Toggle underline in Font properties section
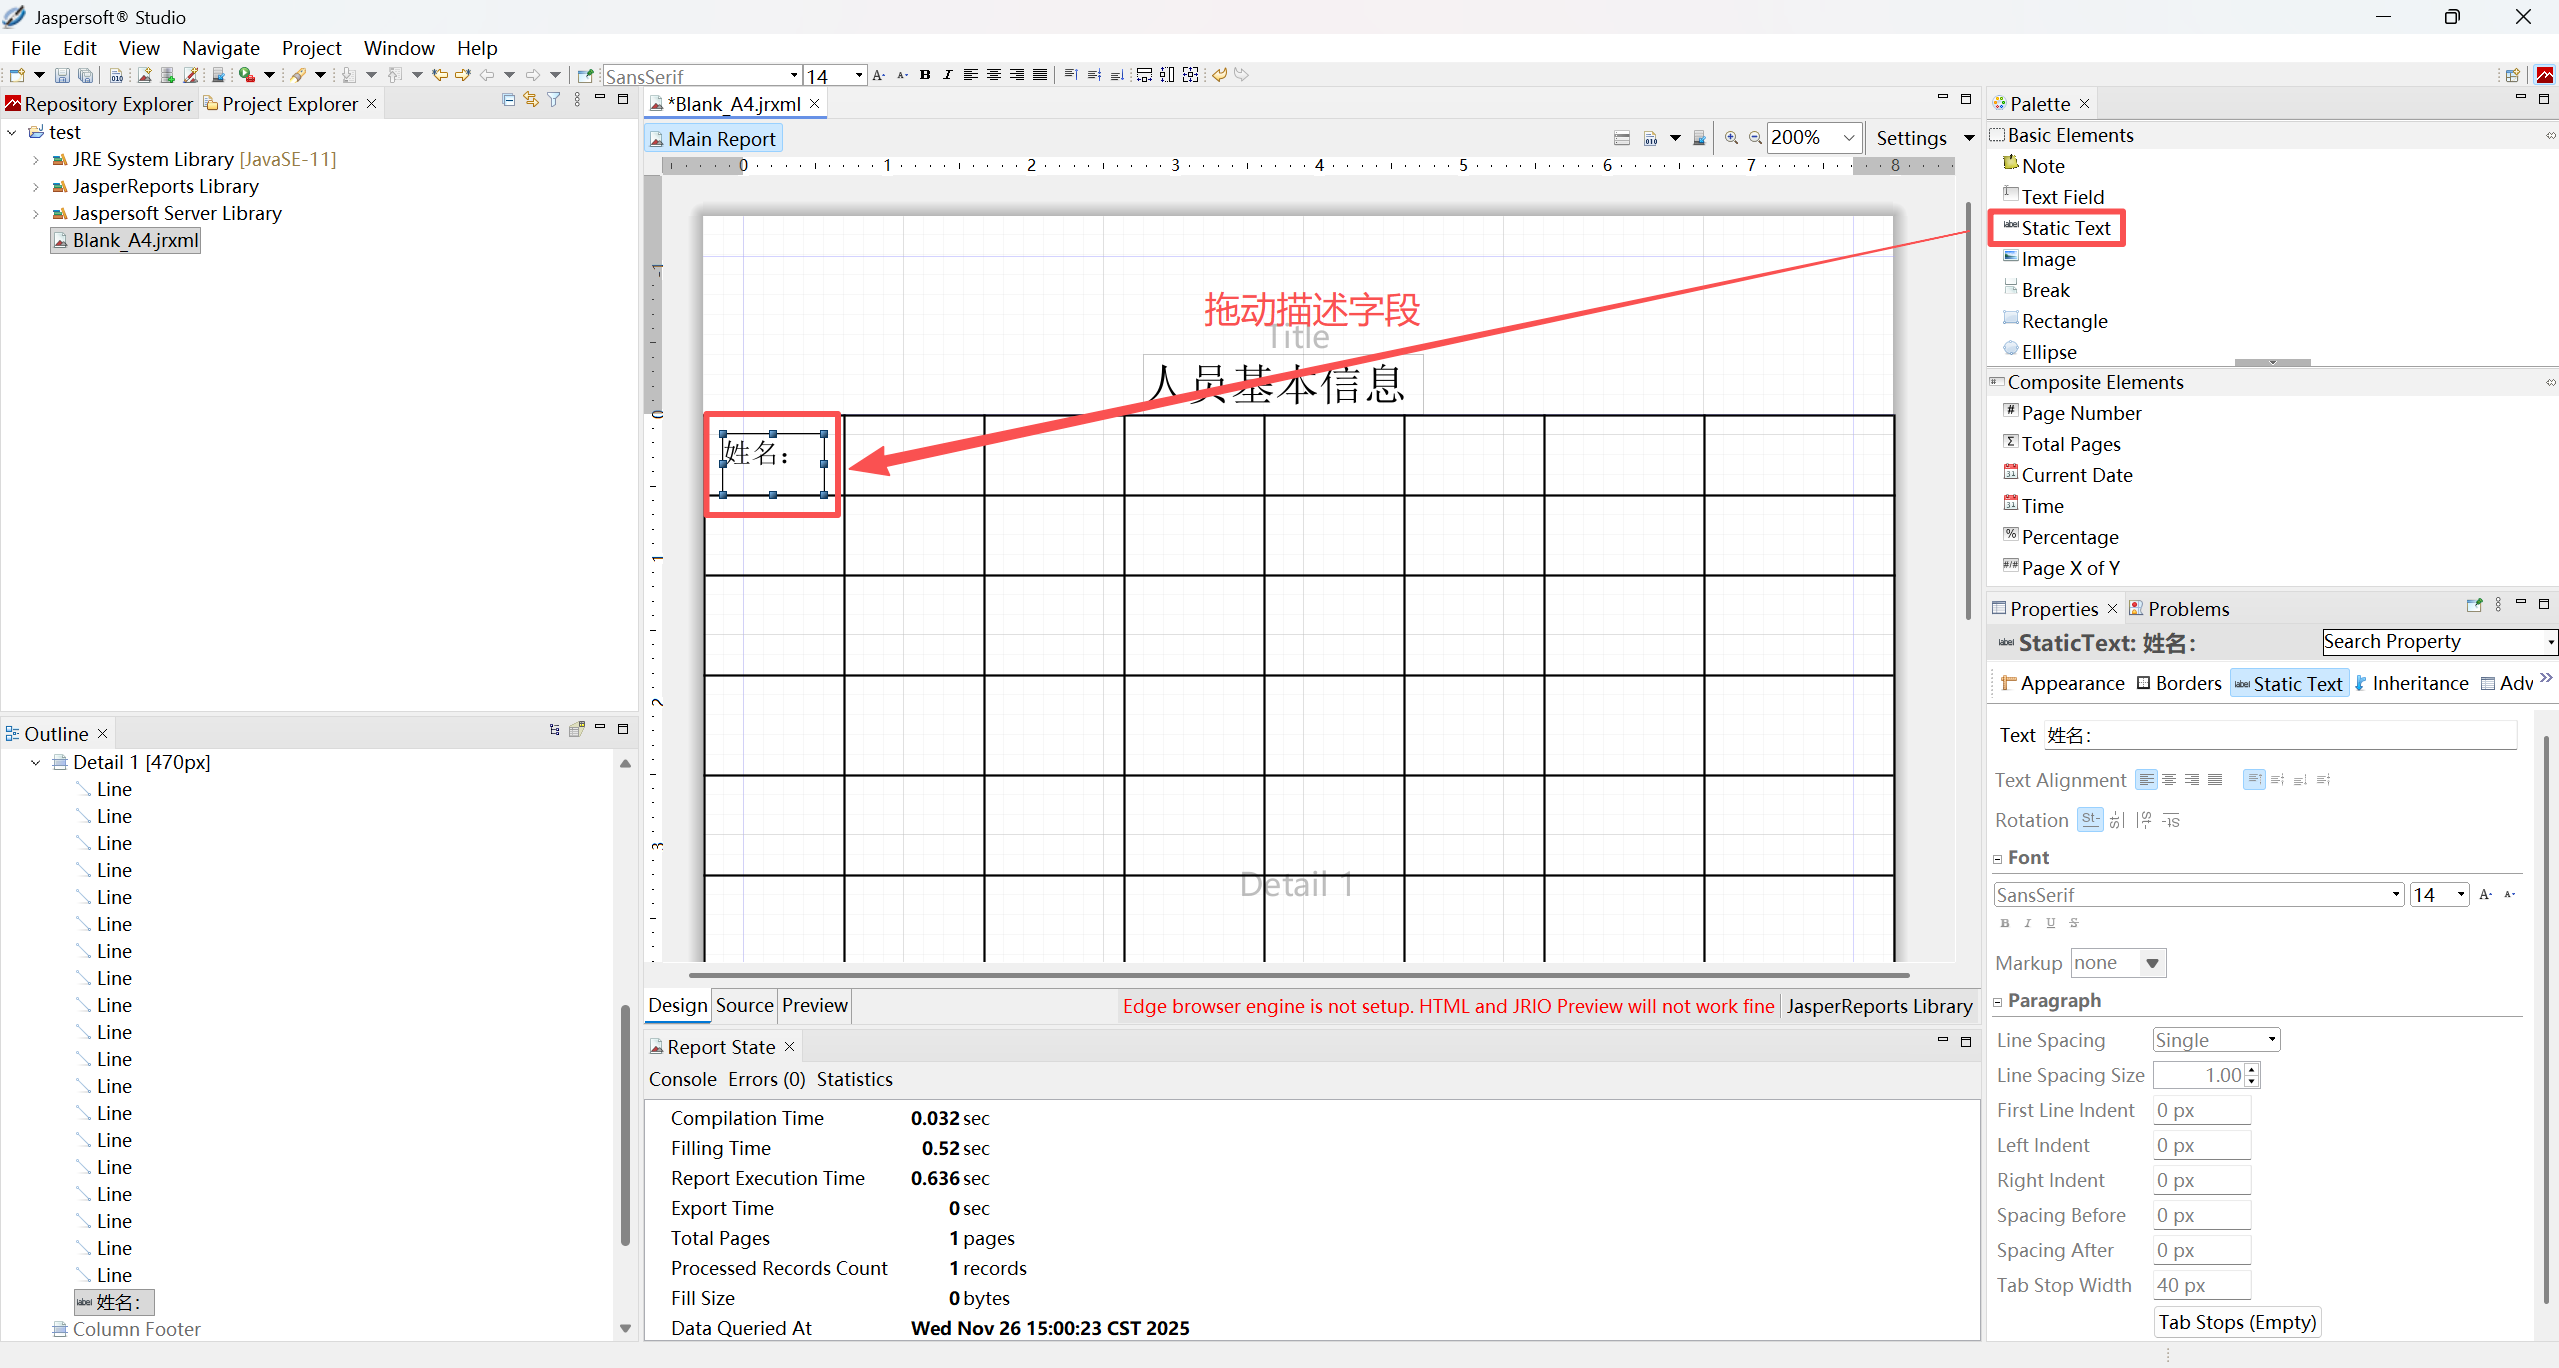 [x=2050, y=923]
